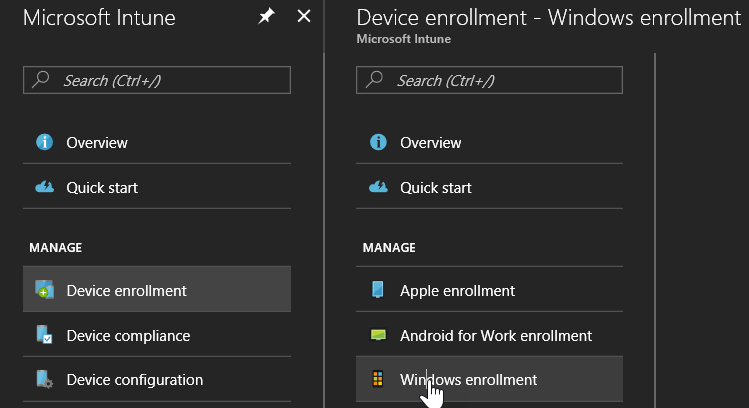This screenshot has width=749, height=408.
Task: Click the Device configuration gear icon
Action: click(44, 380)
